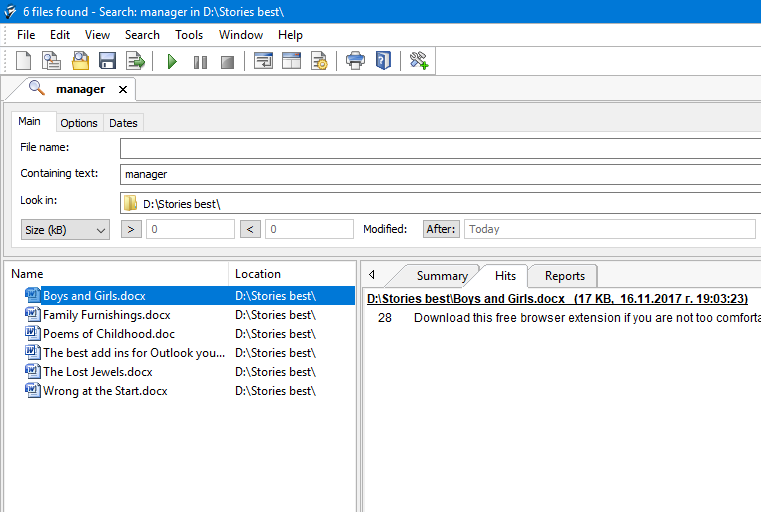
Task: Click the Look in path field
Action: point(440,203)
